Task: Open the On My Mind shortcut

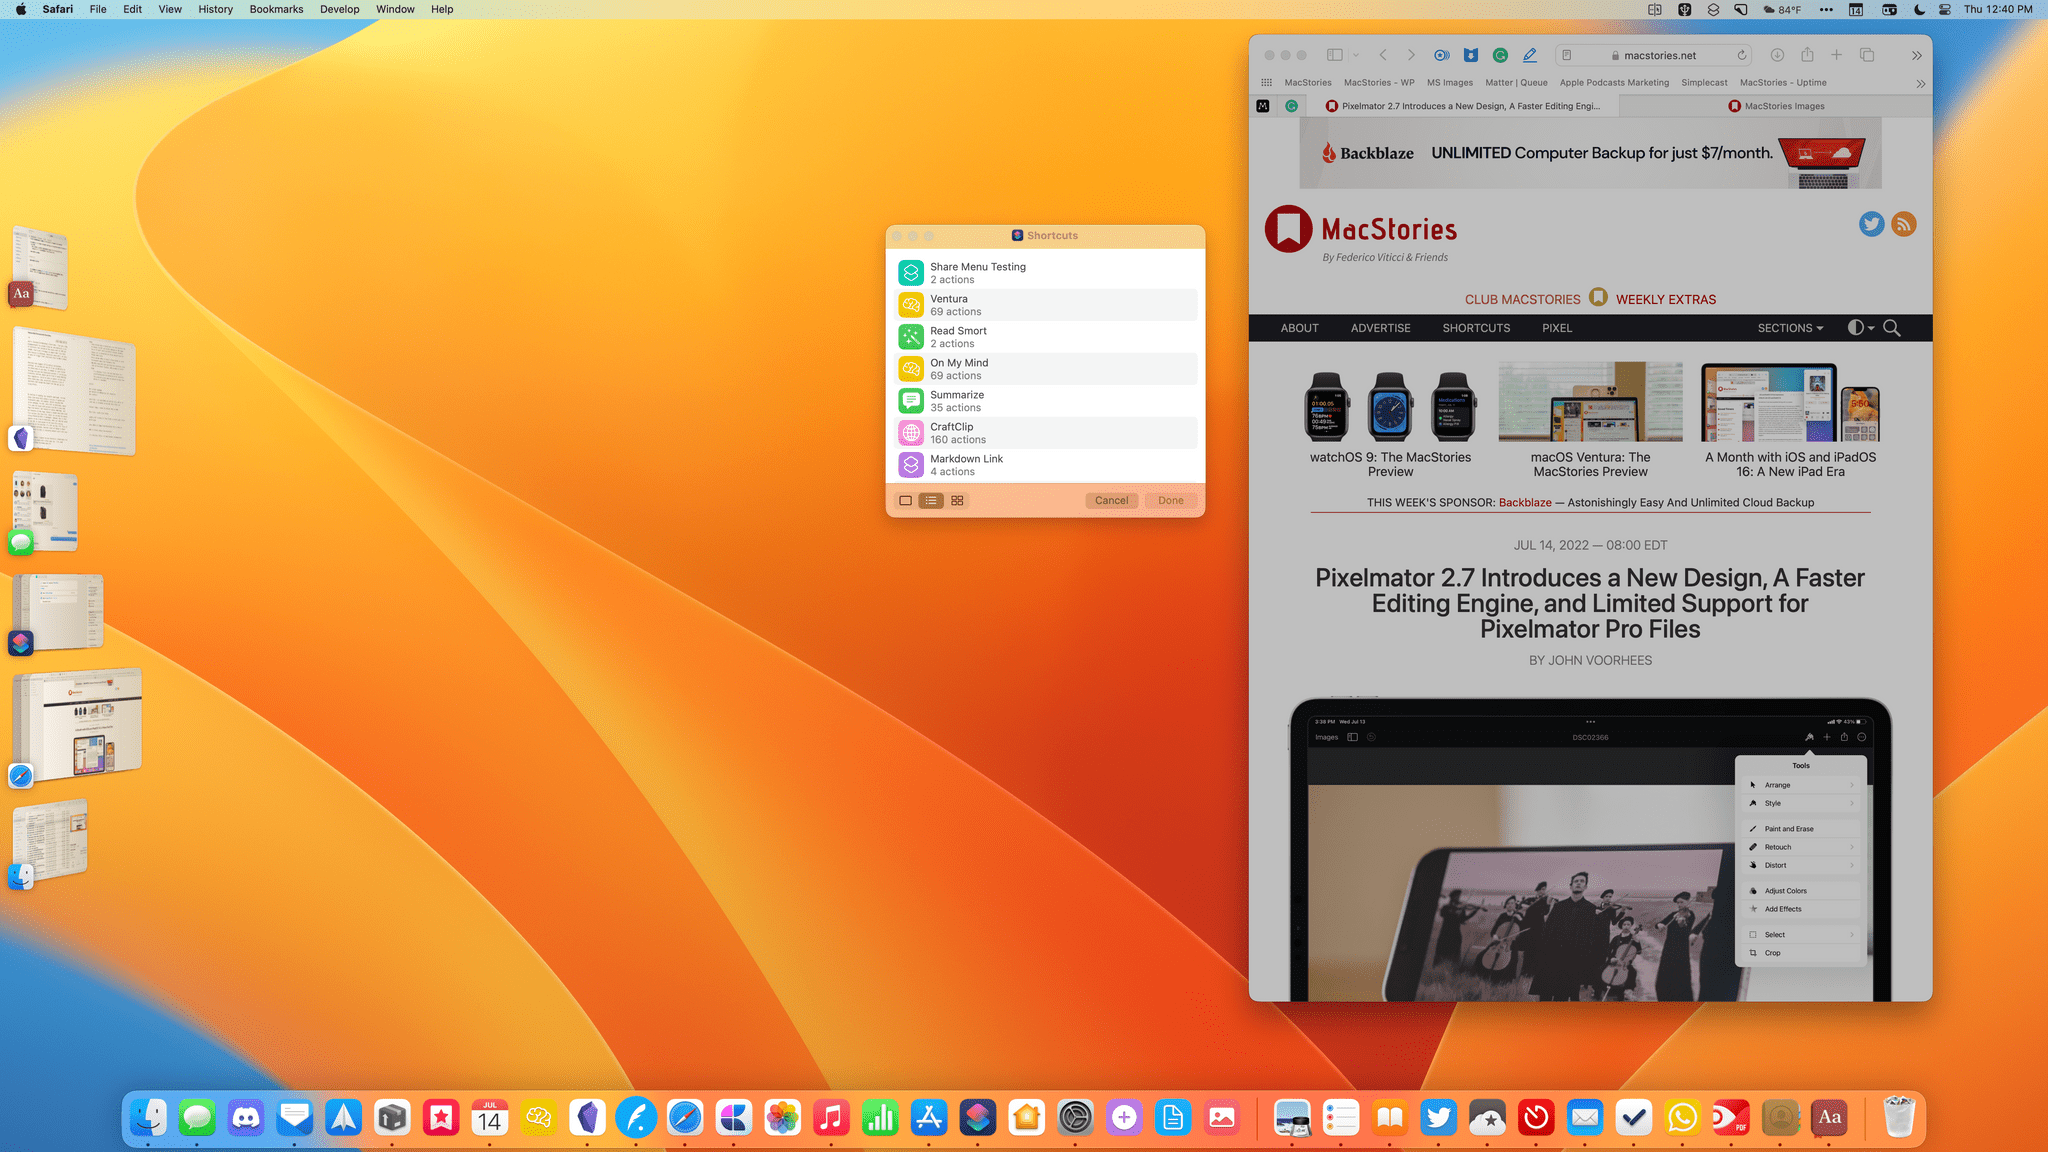Action: 1047,369
